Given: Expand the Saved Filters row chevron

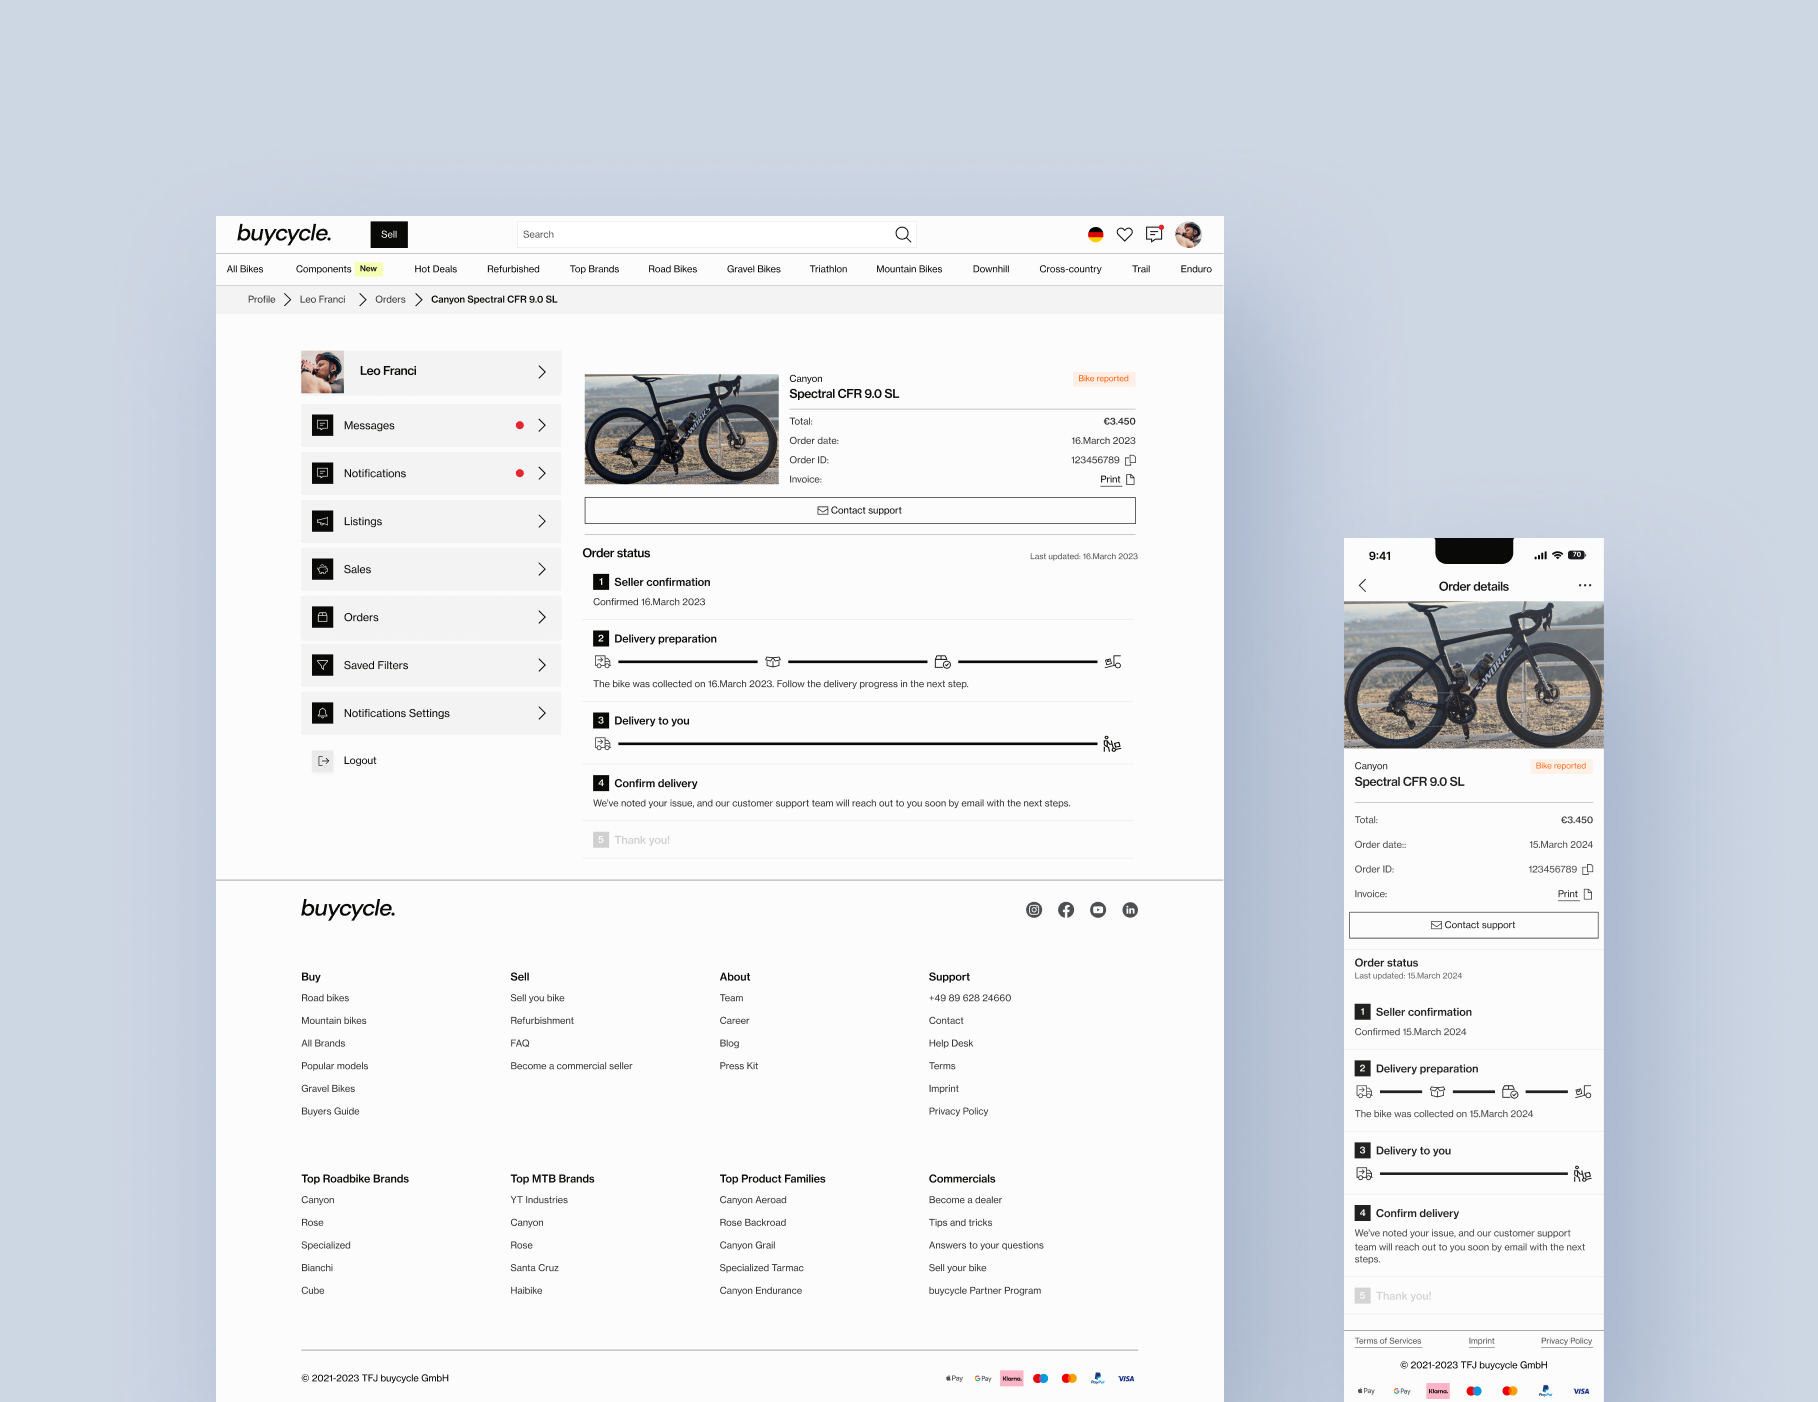Looking at the screenshot, I should pos(542,665).
